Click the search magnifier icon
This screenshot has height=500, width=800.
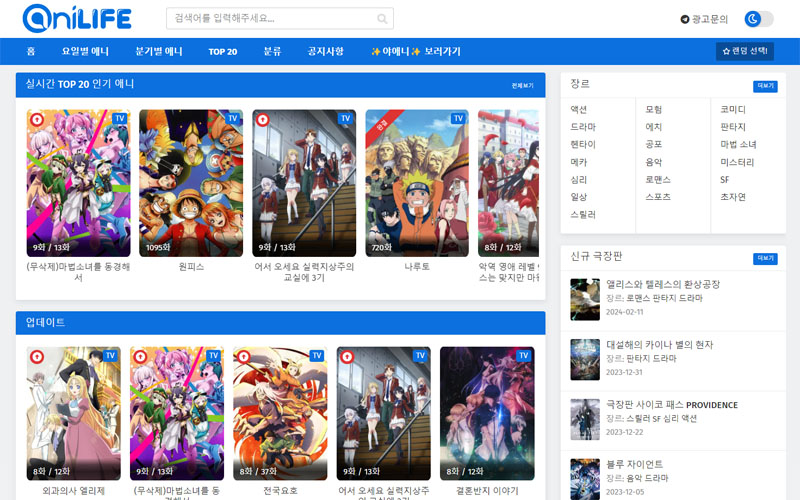[x=382, y=19]
